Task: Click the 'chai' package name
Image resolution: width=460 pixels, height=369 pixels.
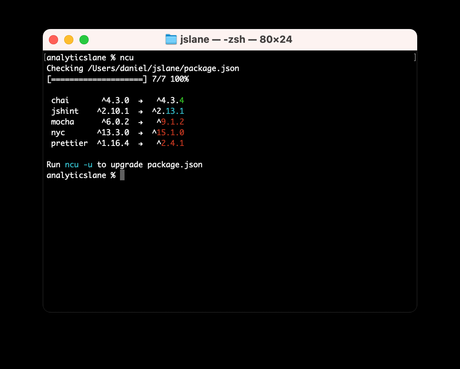Action: pos(60,100)
